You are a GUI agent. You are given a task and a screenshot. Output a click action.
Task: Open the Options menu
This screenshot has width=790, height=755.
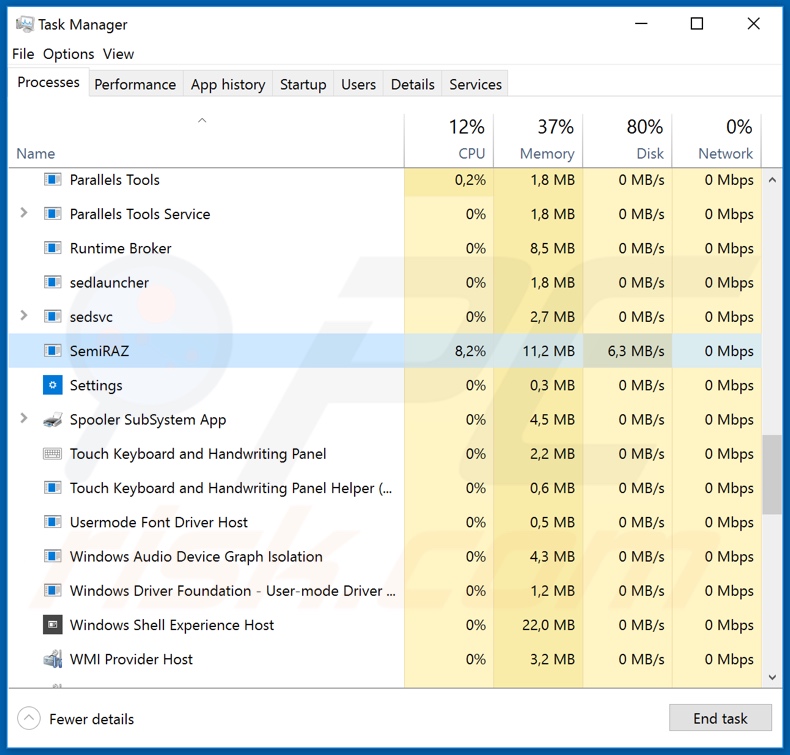click(69, 54)
